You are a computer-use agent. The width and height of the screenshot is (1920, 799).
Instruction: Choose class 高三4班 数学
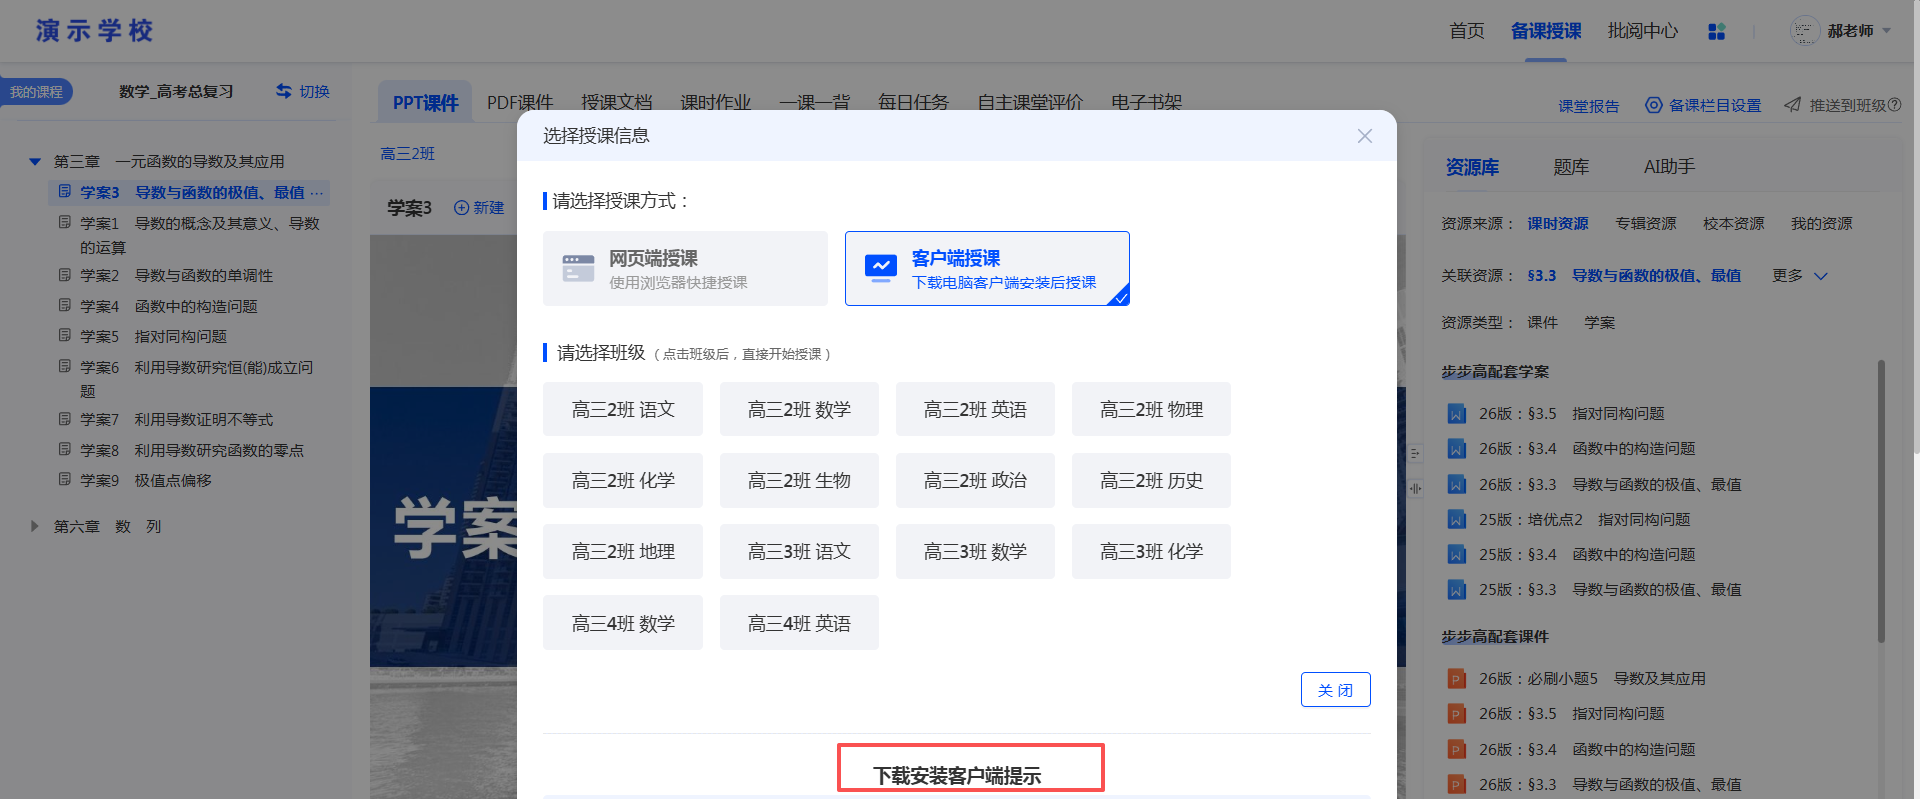[623, 623]
